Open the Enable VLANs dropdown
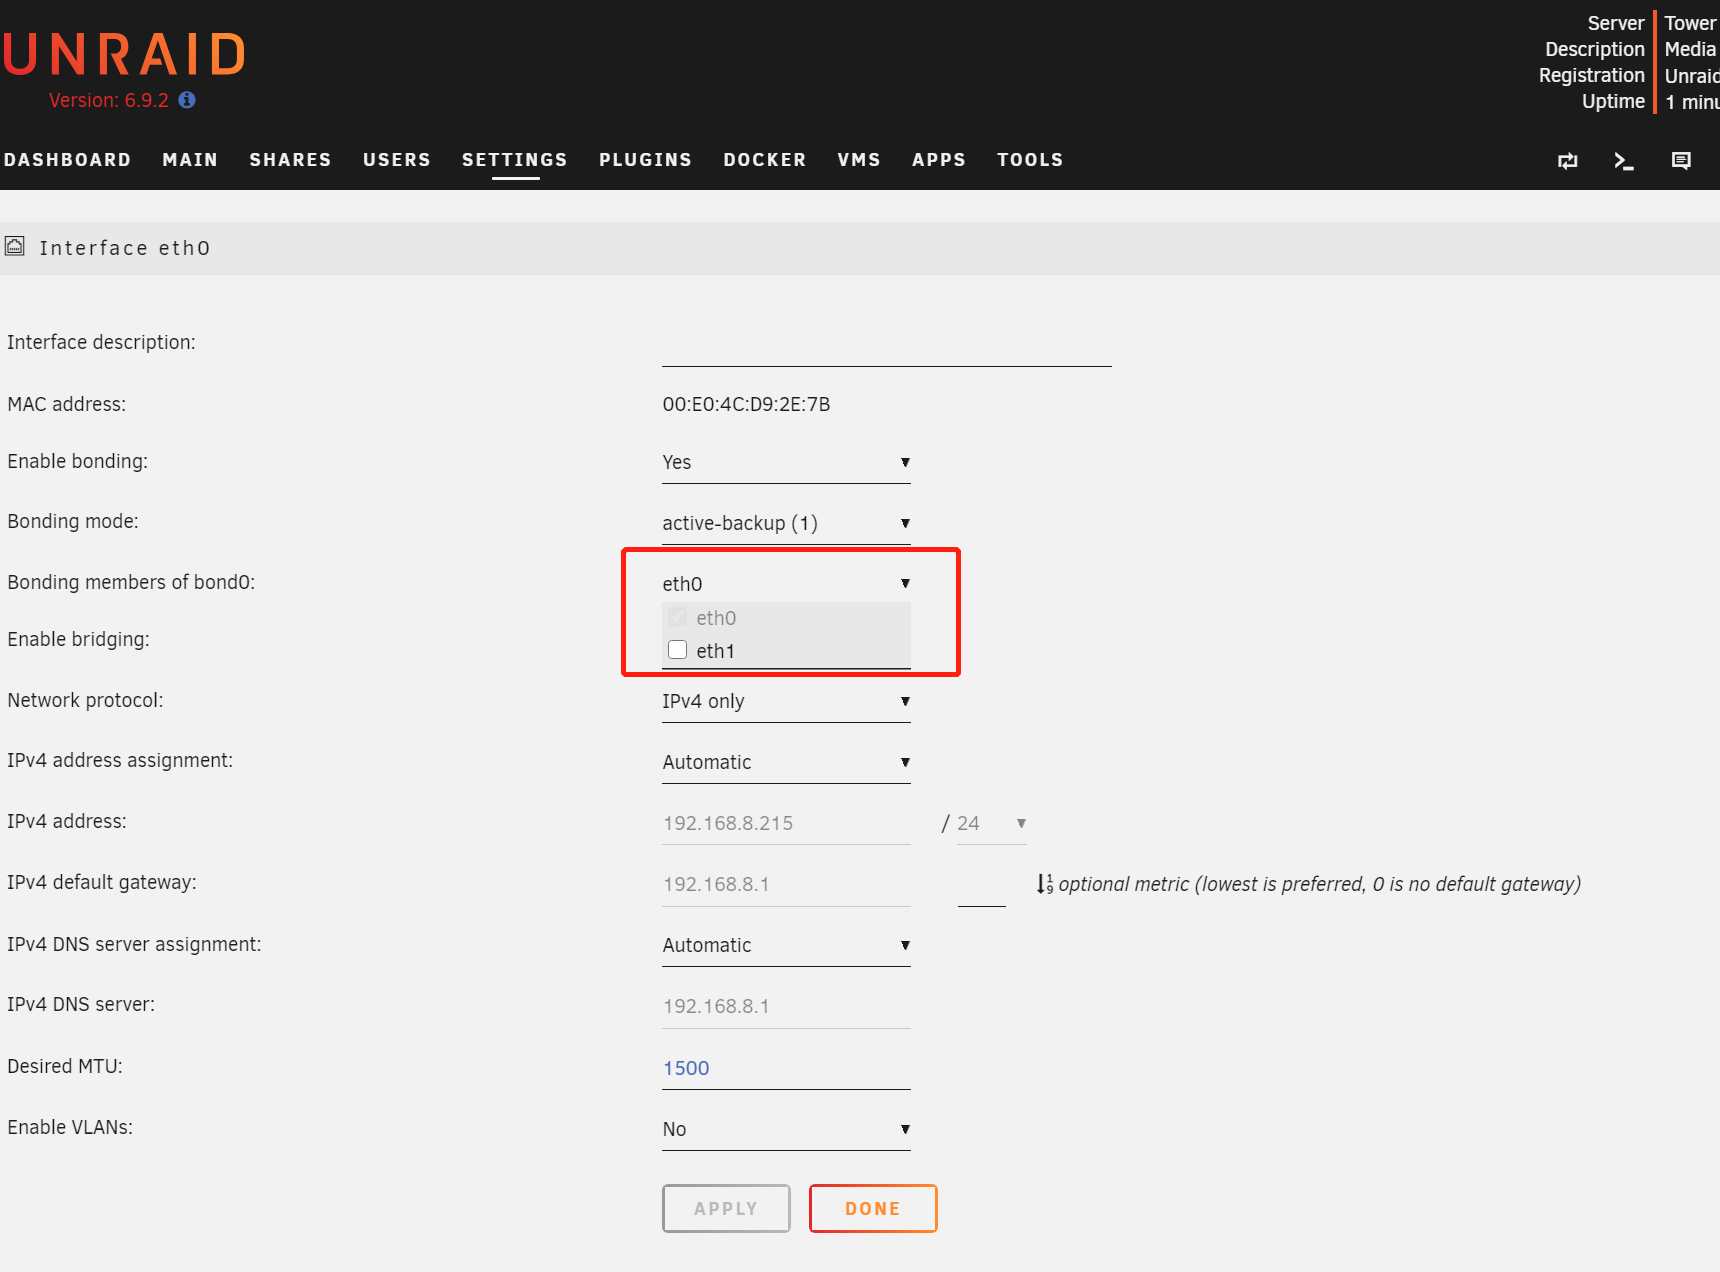 786,1129
